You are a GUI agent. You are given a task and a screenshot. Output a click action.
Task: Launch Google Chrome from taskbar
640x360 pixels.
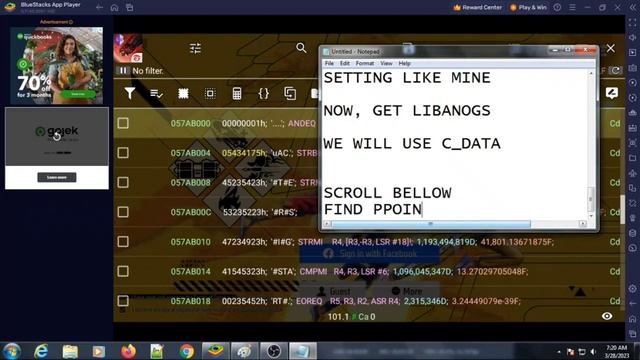tap(187, 351)
